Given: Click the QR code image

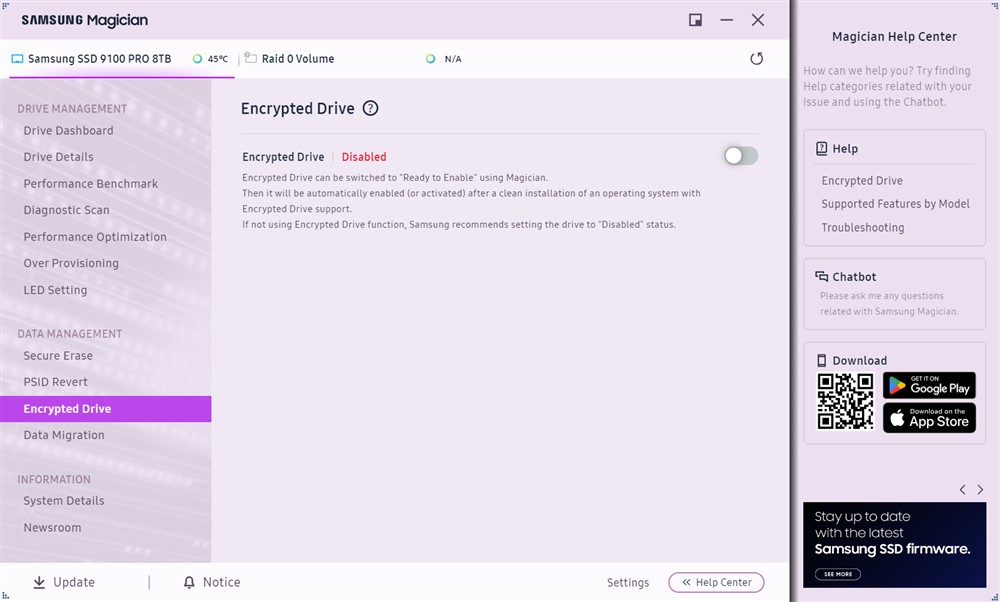Looking at the screenshot, I should [x=845, y=401].
